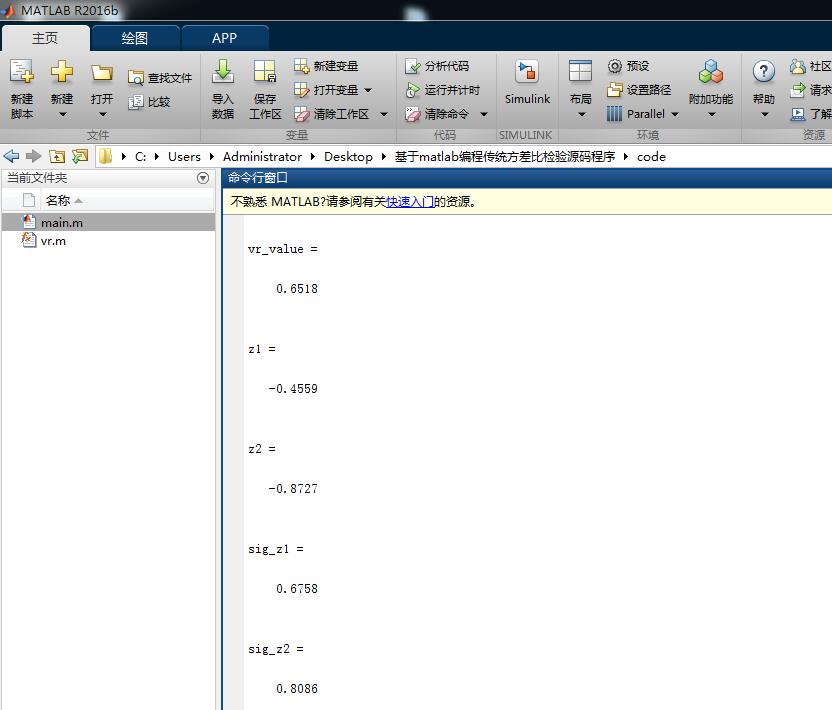Viewport: 832px width, 710px height.
Task: Click Set Path (设置路径)
Action: click(x=639, y=90)
